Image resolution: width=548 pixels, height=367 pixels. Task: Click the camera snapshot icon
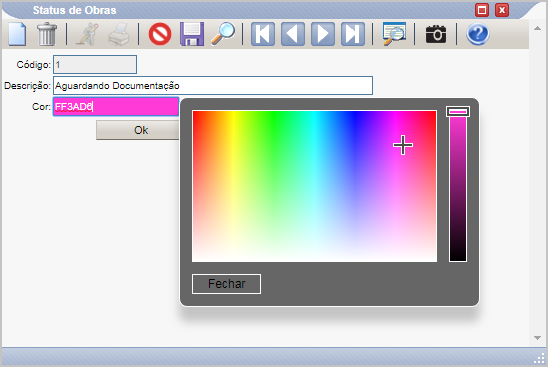pyautogui.click(x=435, y=34)
